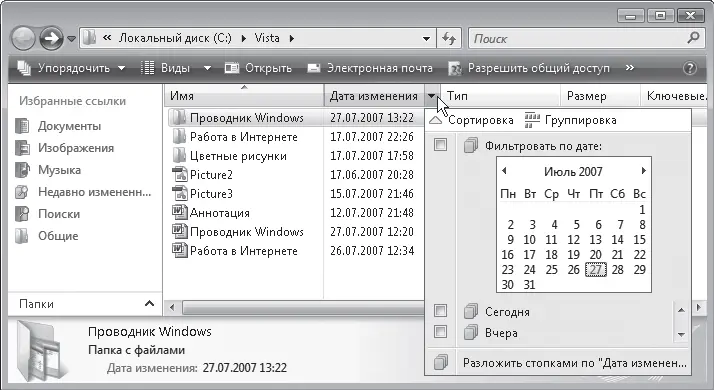Expand the Папки folders pane chevron
This screenshot has width=714, height=390.
click(x=149, y=303)
